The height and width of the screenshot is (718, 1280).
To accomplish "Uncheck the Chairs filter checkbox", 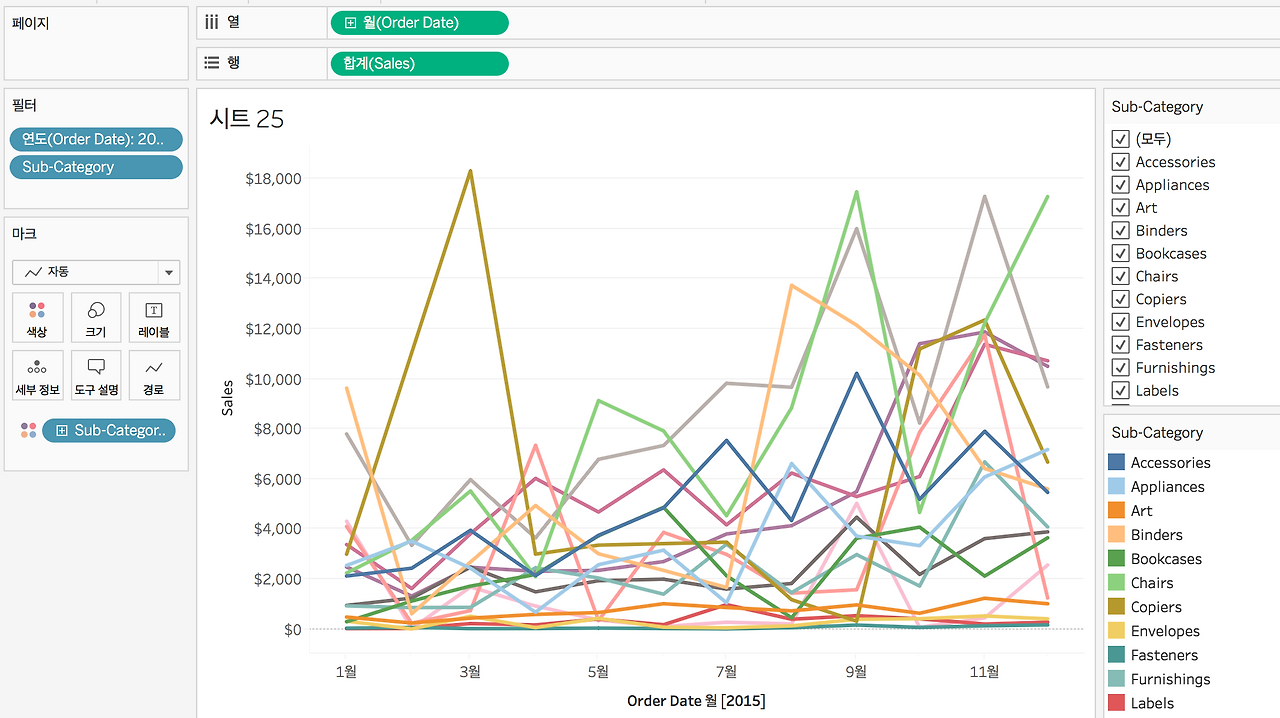I will [x=1121, y=277].
